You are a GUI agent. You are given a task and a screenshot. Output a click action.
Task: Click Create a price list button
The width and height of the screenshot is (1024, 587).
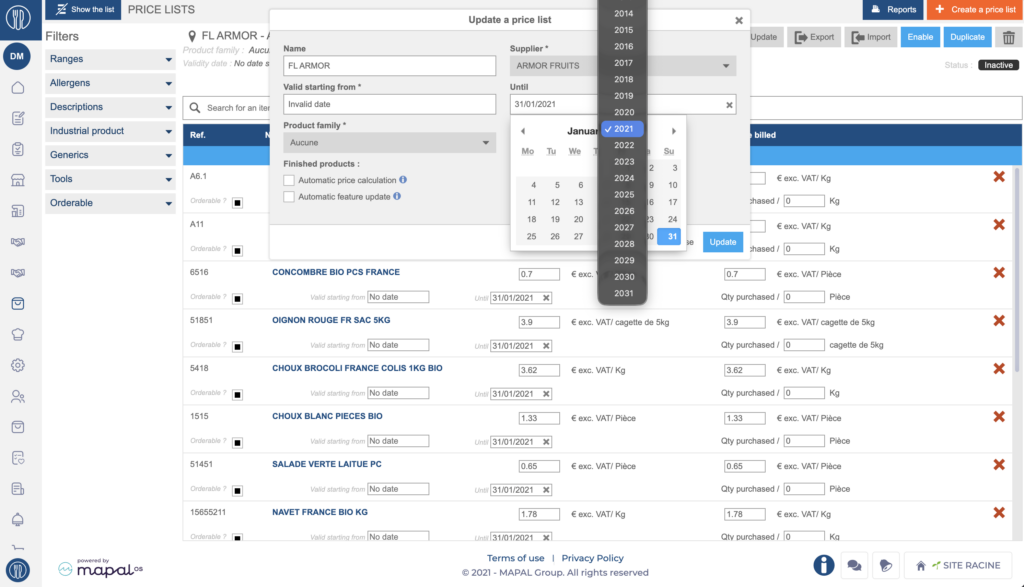[x=975, y=9]
